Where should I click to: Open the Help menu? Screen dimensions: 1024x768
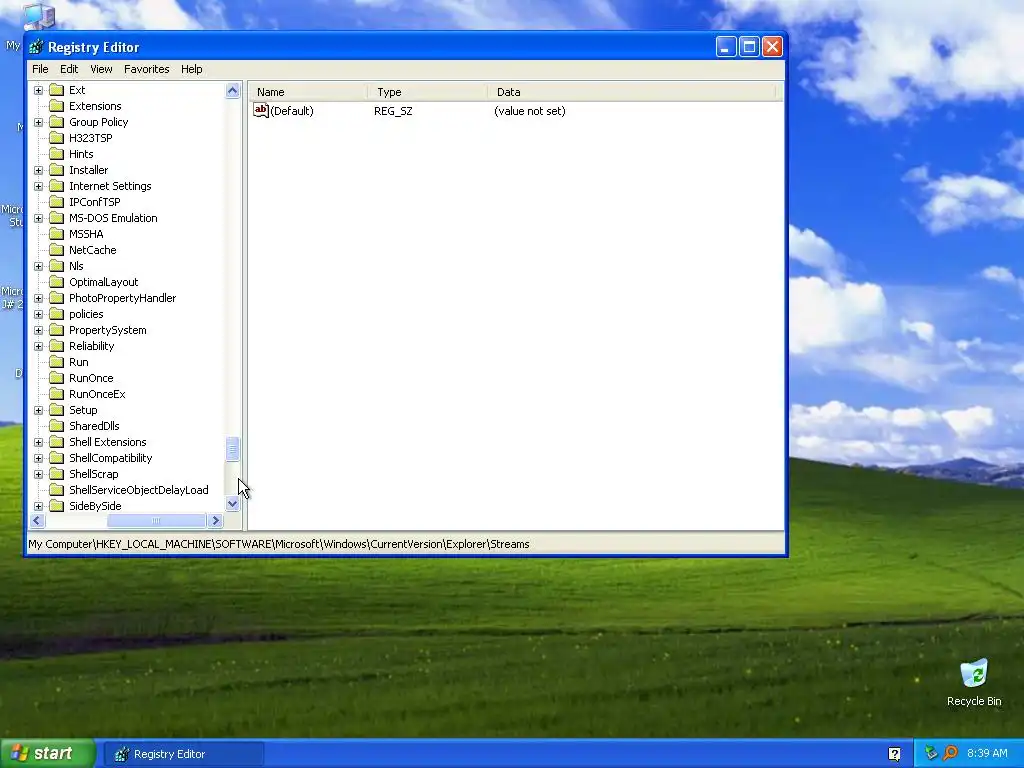[191, 69]
